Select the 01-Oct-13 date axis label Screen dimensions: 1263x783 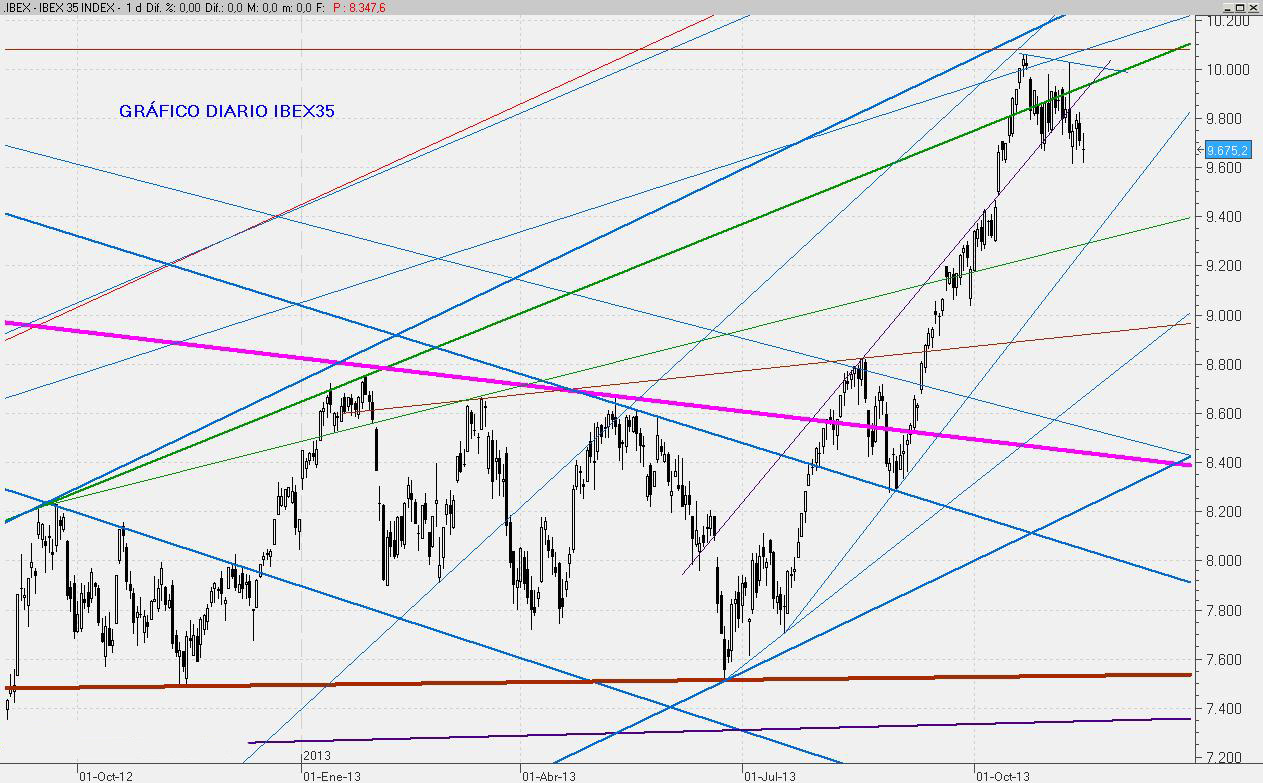1003,774
